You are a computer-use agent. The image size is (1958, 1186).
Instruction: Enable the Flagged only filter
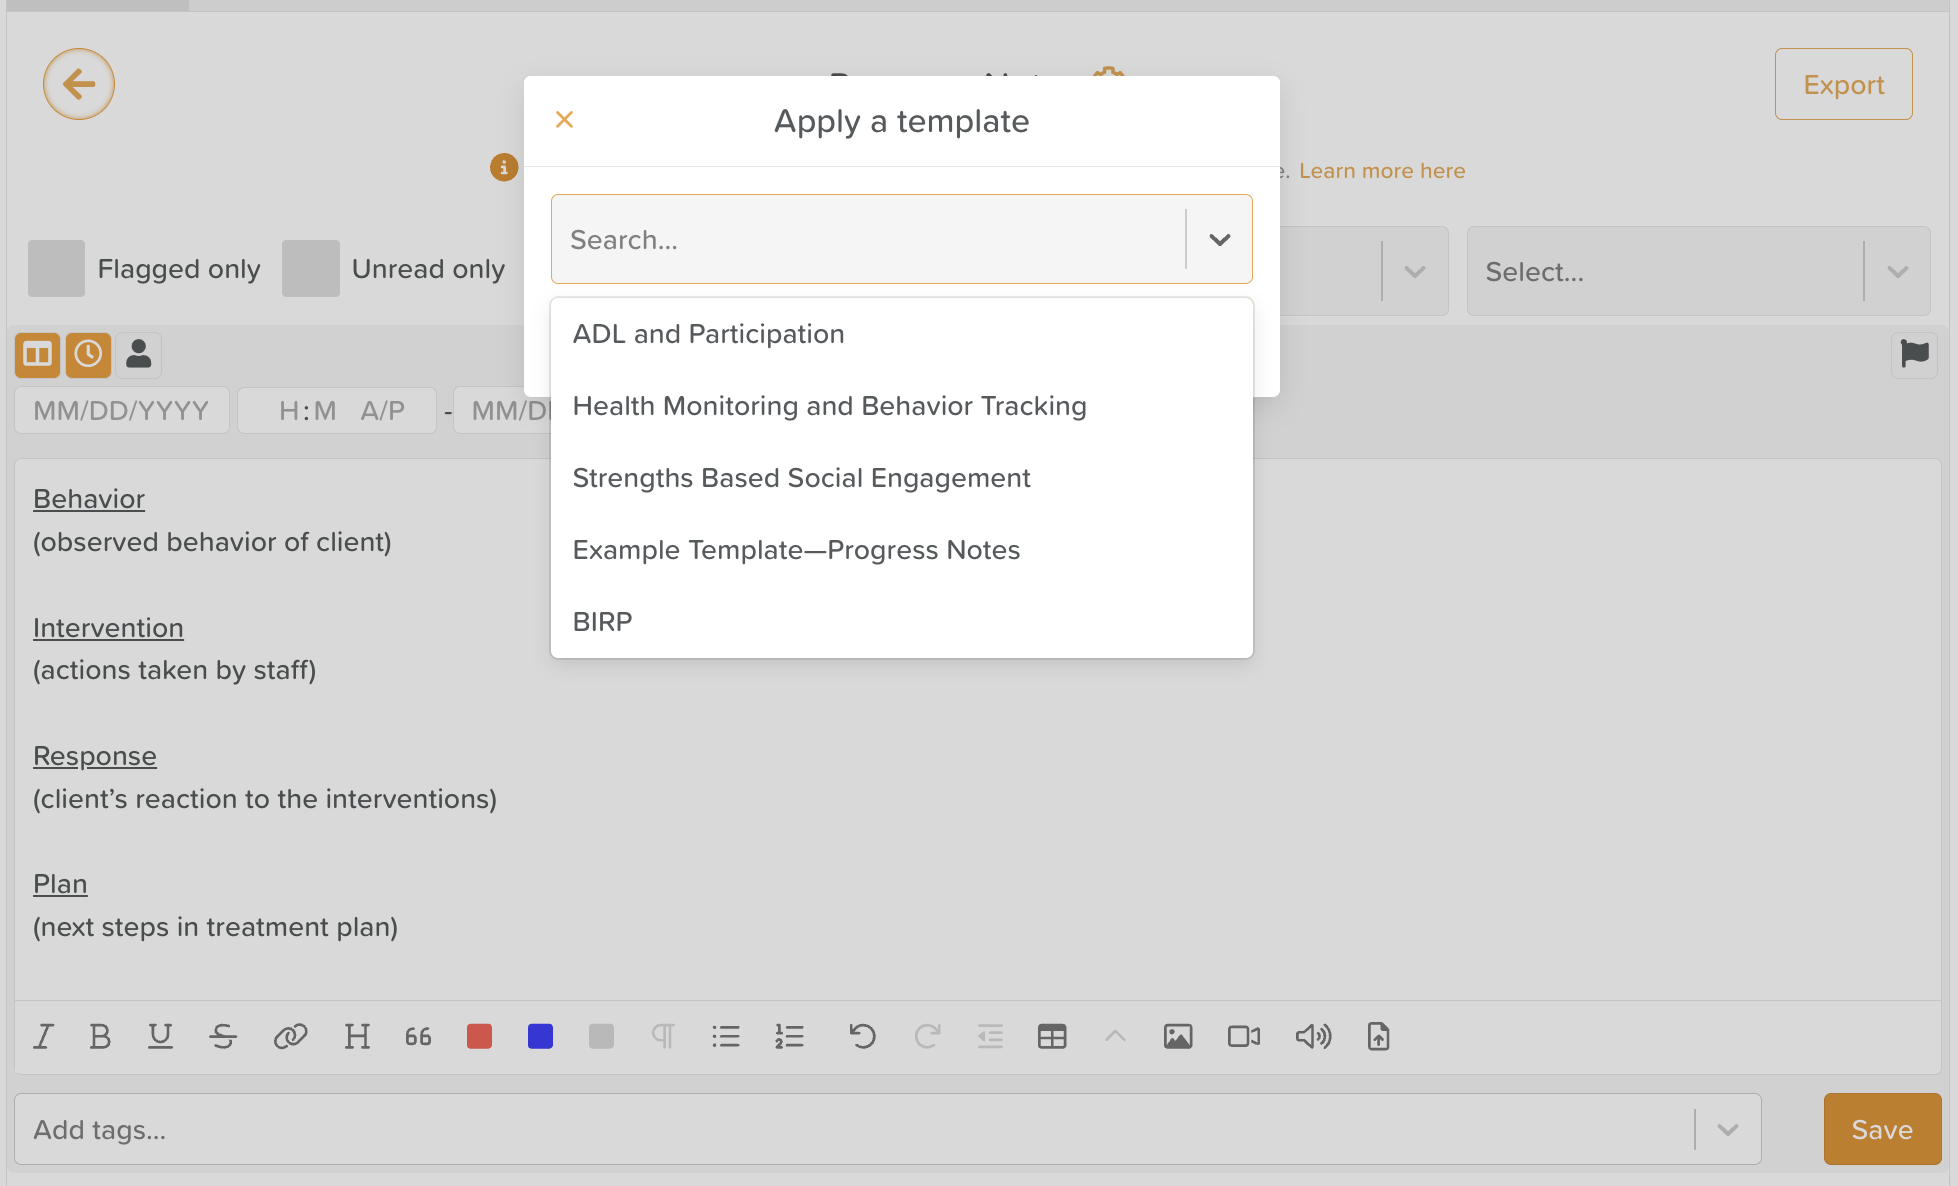56,268
